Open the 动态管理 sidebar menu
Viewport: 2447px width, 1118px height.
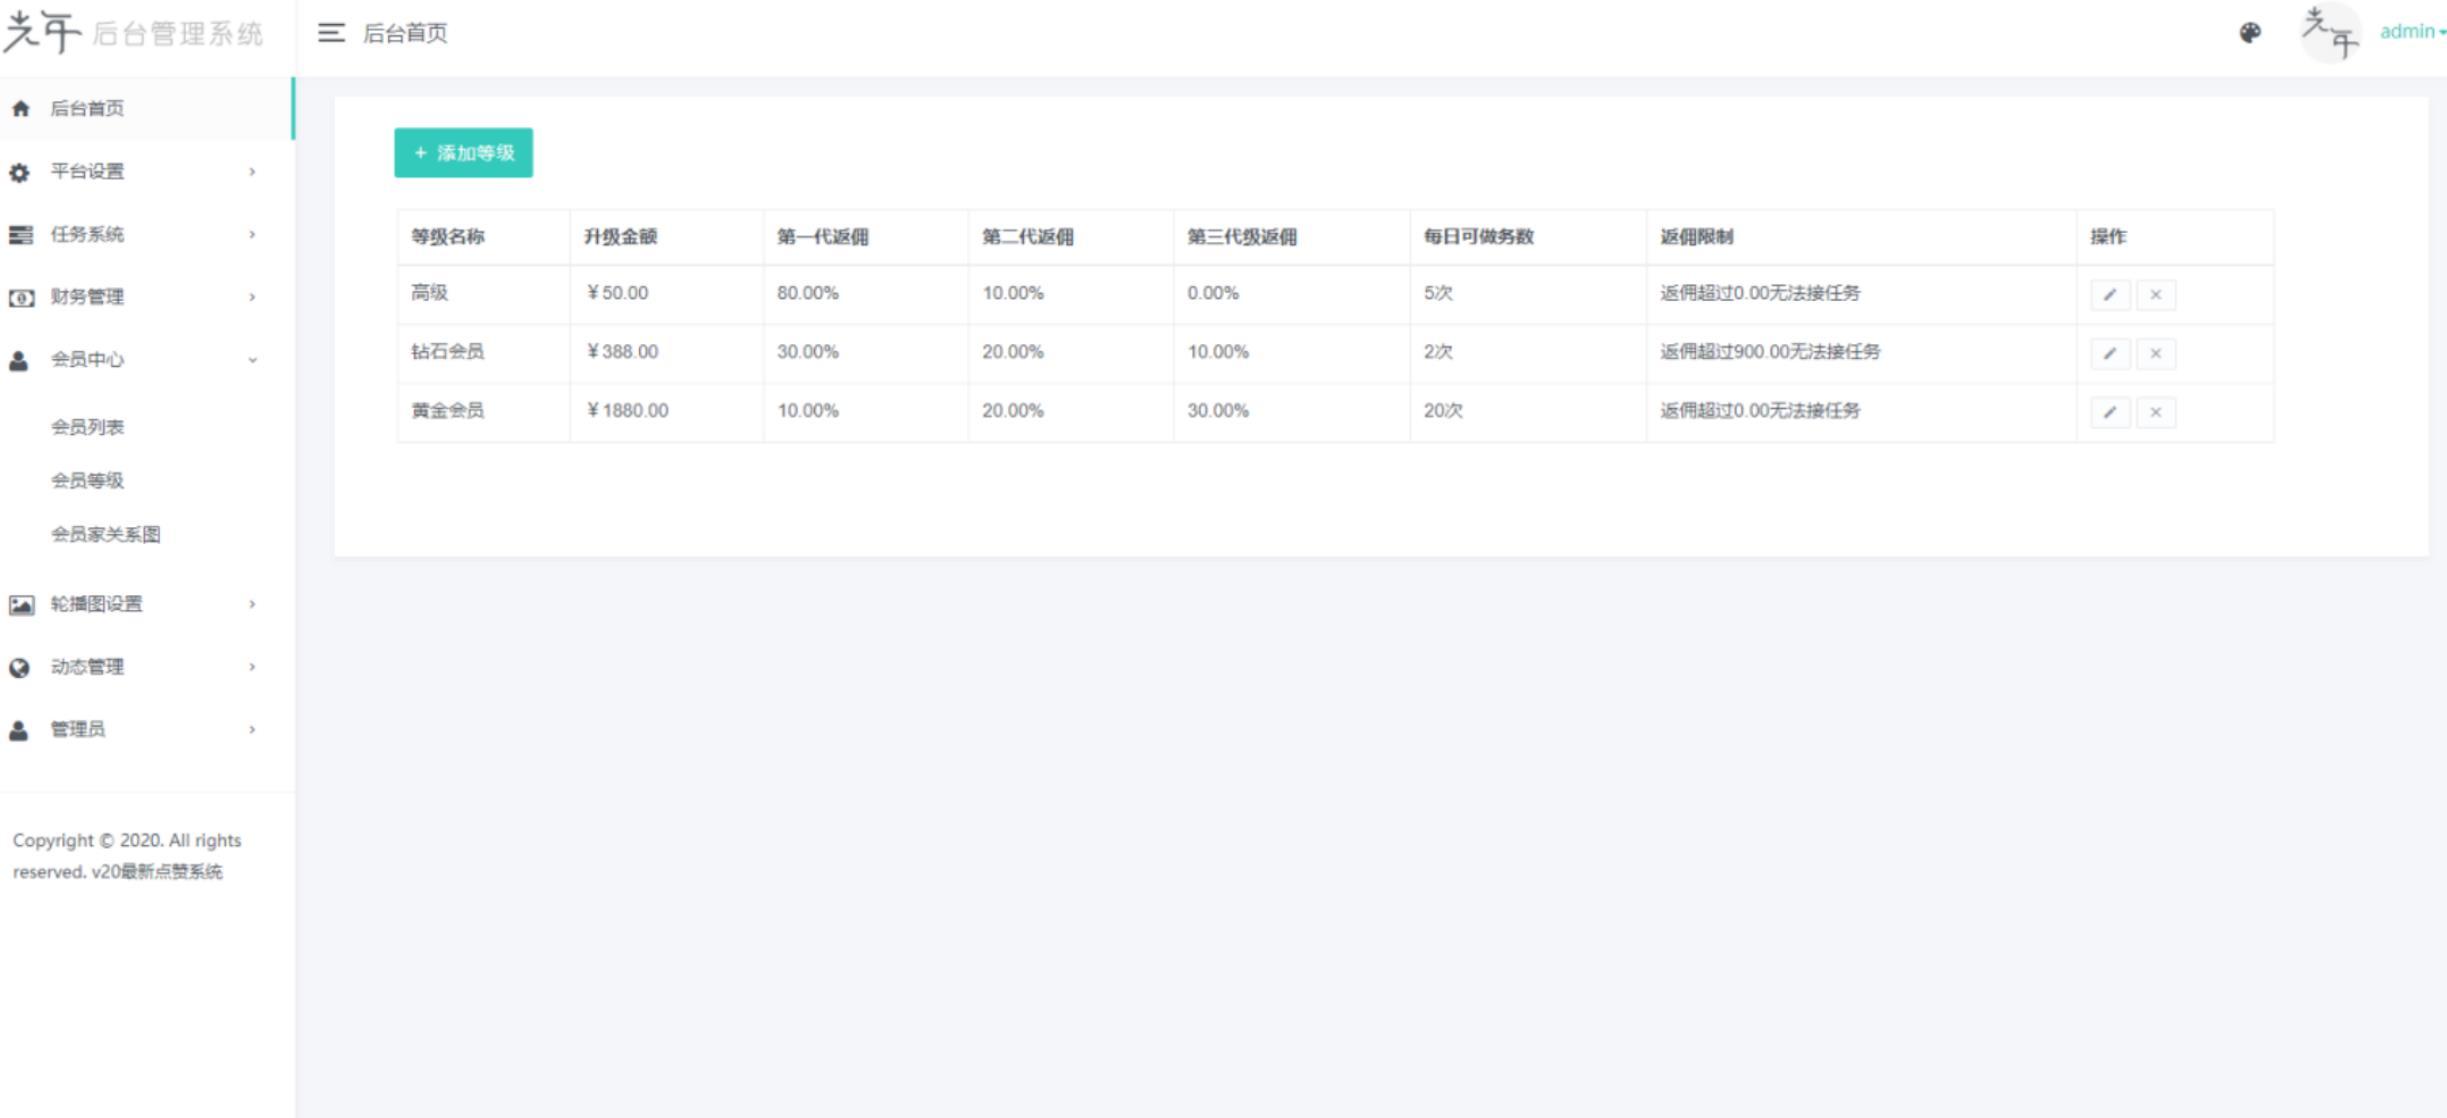tap(146, 667)
